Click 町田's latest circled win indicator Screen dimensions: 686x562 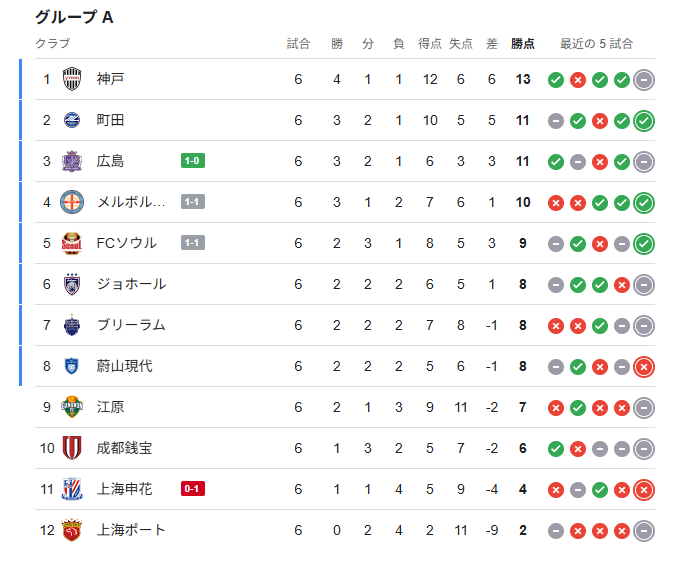tap(644, 121)
